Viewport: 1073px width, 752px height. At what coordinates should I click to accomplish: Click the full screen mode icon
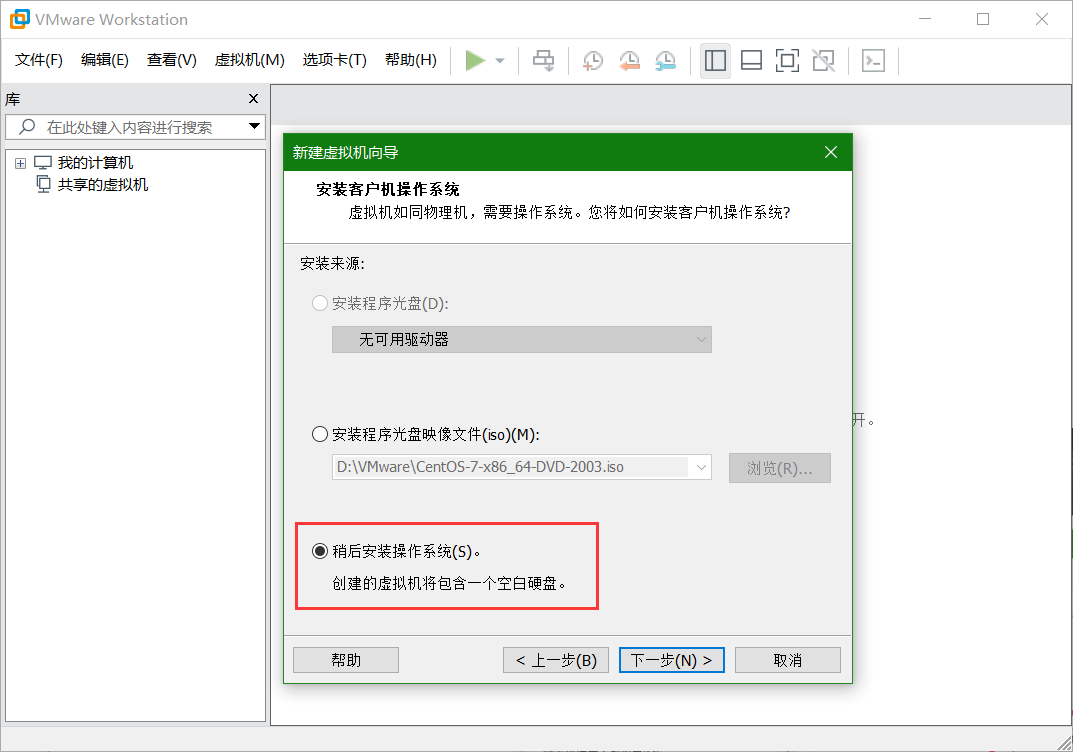click(x=788, y=60)
